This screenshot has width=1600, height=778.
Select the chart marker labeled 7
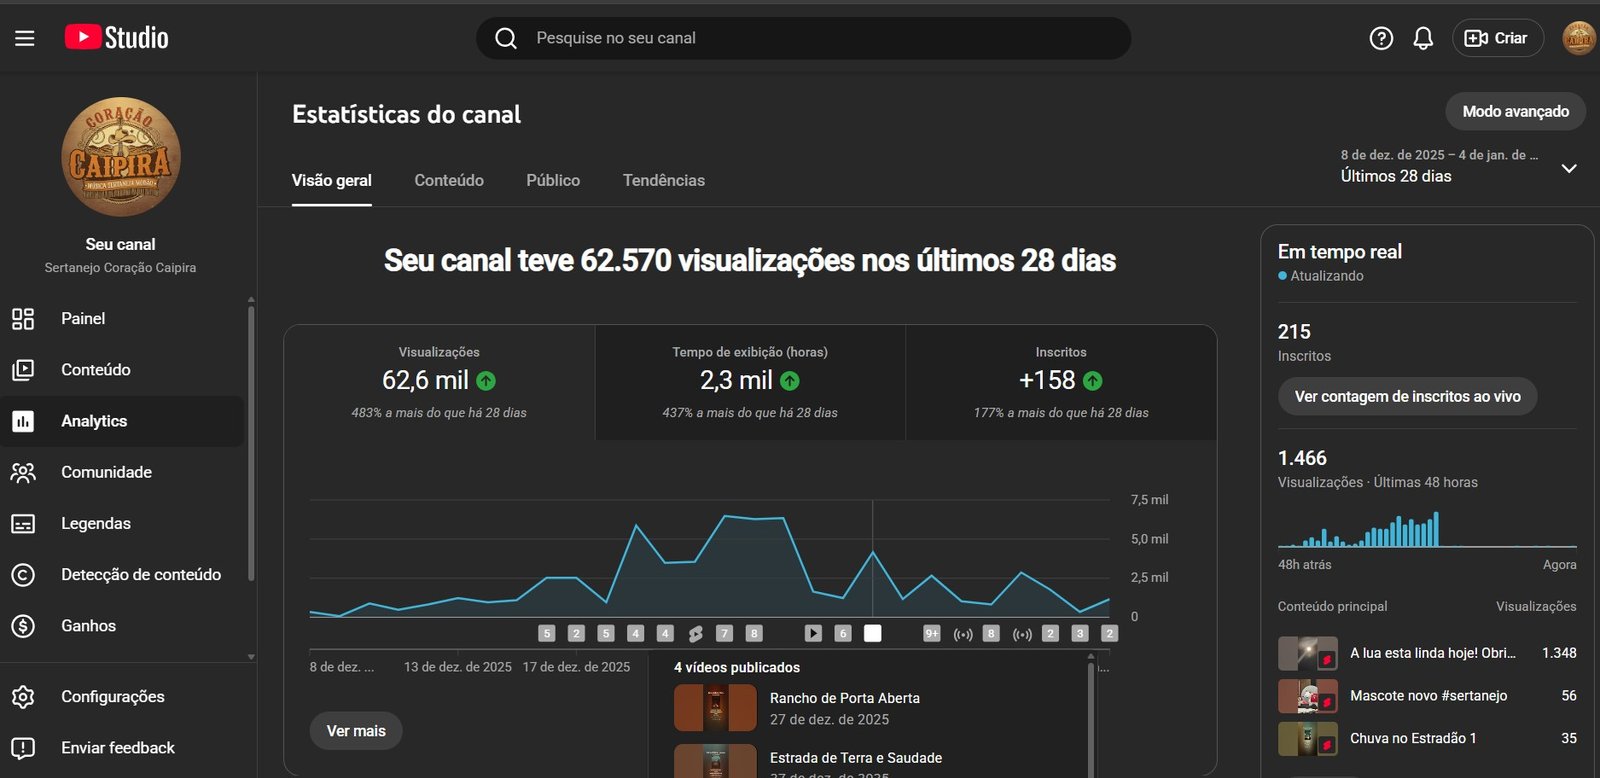point(725,633)
